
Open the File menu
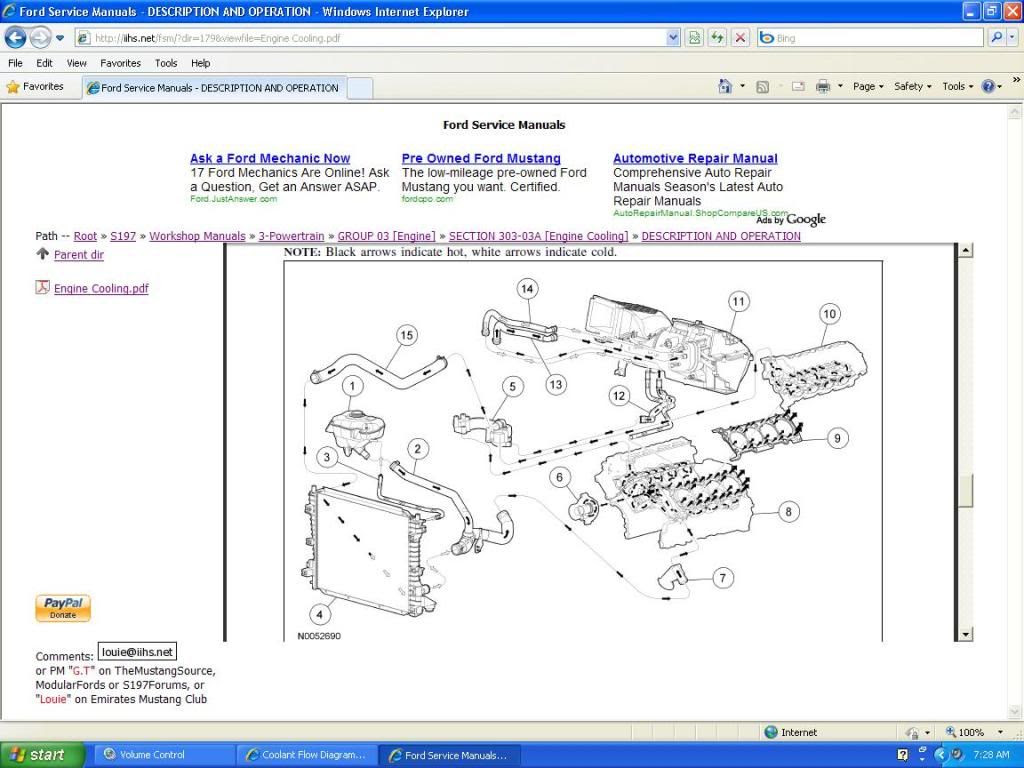pos(15,63)
